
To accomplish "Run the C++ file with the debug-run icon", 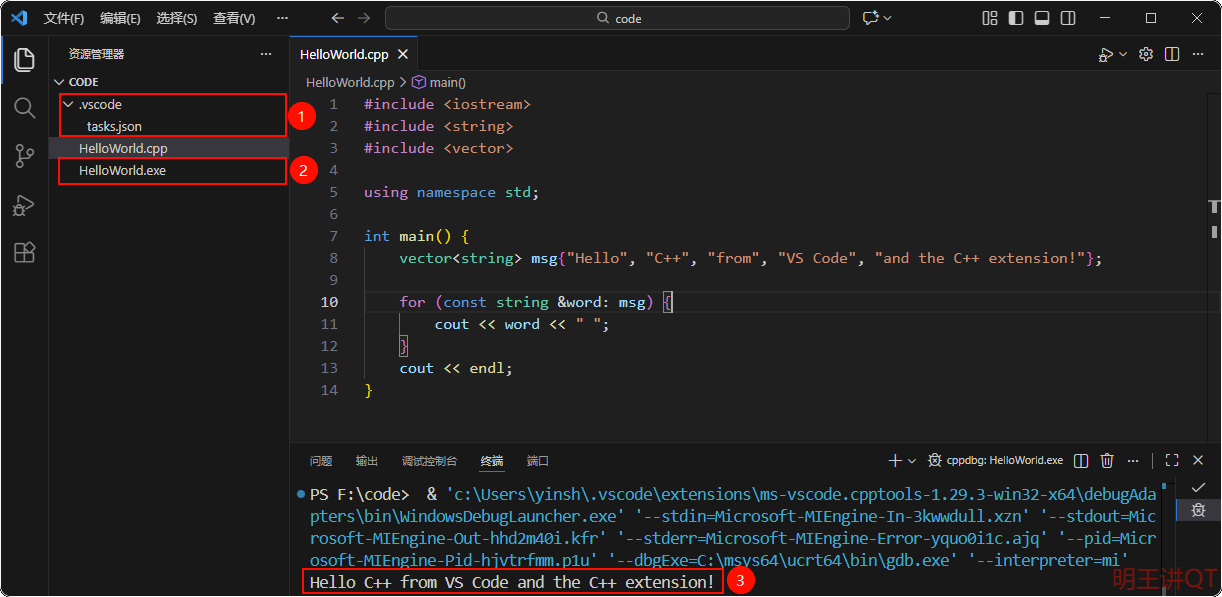I will click(1106, 54).
